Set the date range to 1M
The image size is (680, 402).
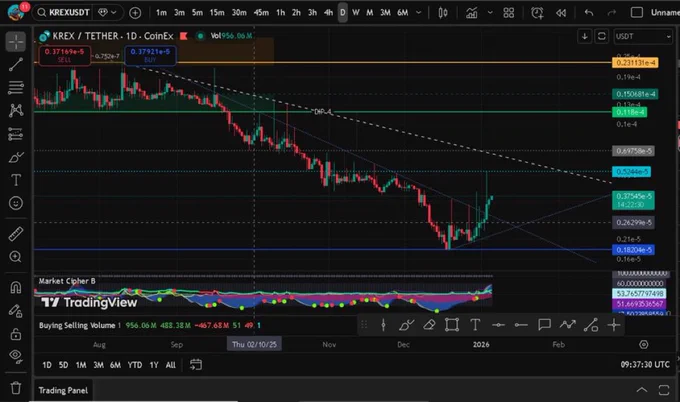click(x=81, y=365)
